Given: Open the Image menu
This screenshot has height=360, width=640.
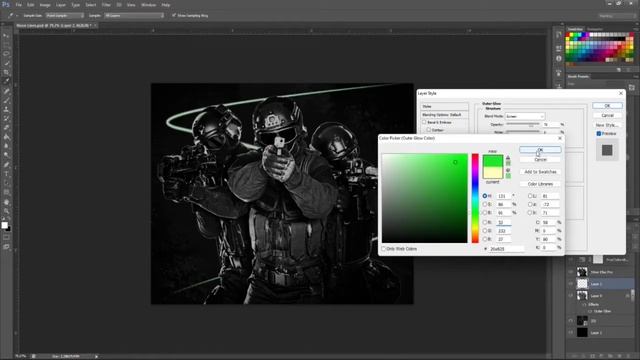Looking at the screenshot, I should pyautogui.click(x=45, y=5).
